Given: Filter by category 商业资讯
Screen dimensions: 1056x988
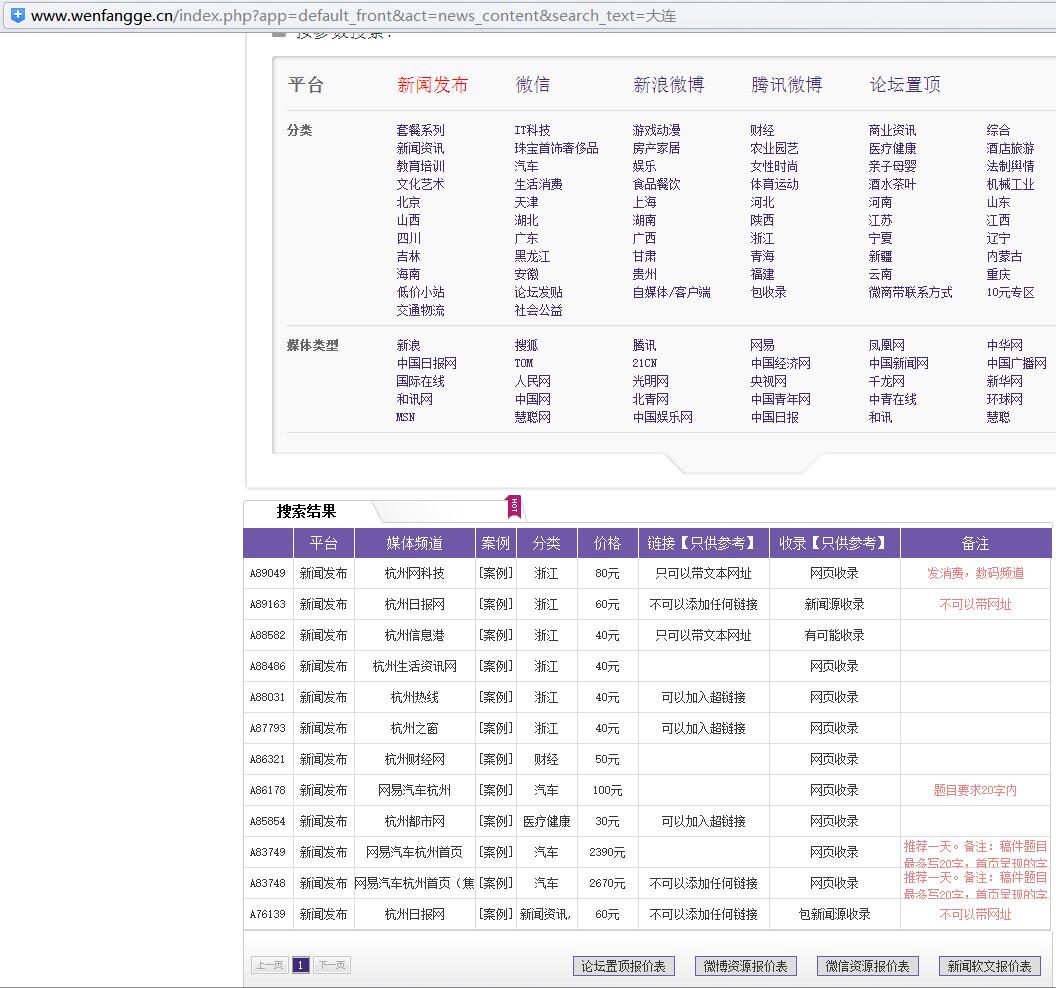Looking at the screenshot, I should [892, 130].
